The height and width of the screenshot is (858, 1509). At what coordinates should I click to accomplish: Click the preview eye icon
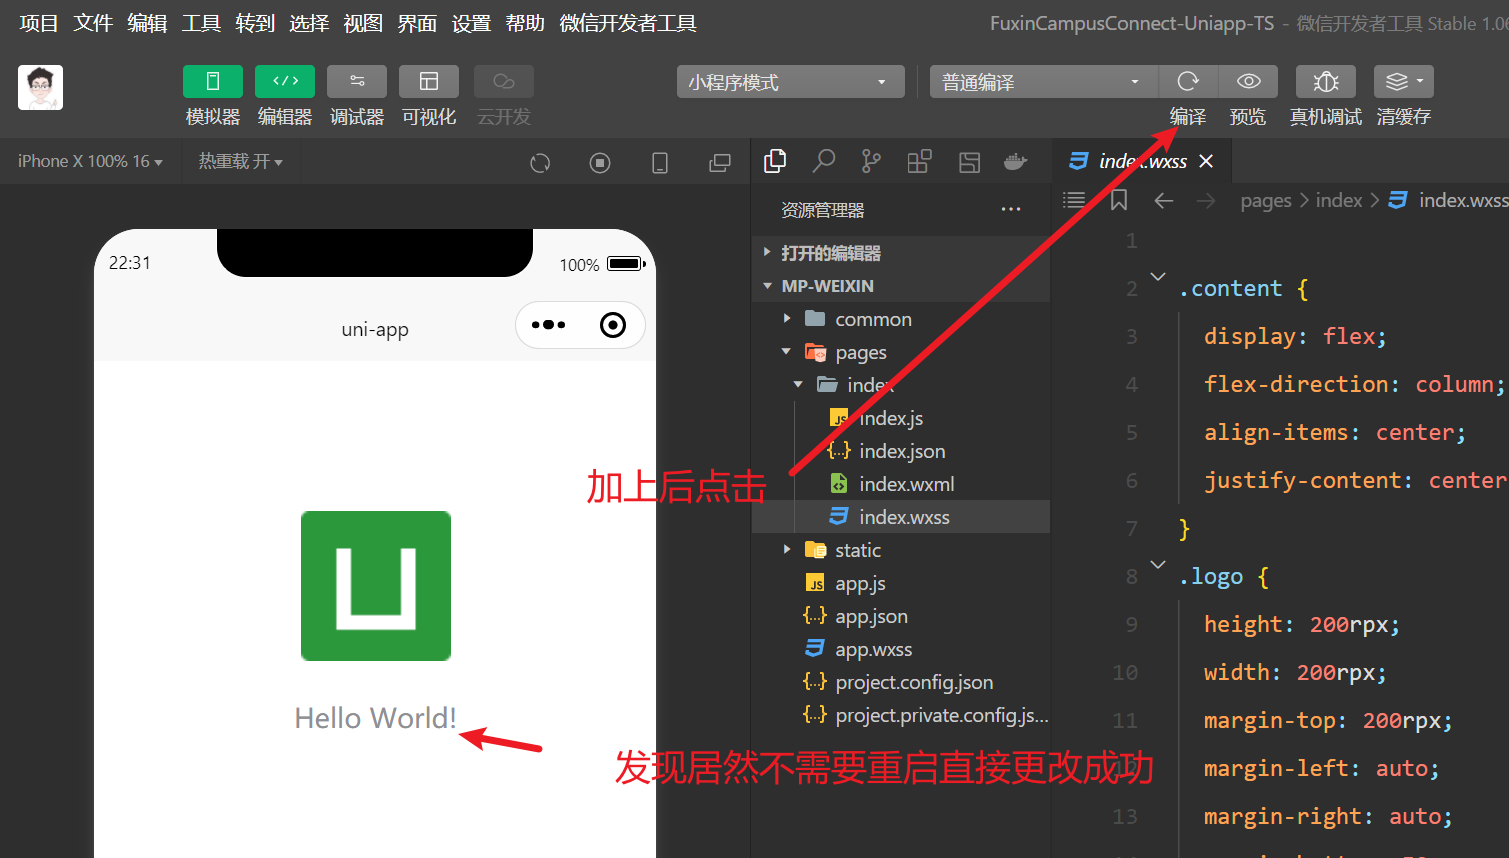1248,82
